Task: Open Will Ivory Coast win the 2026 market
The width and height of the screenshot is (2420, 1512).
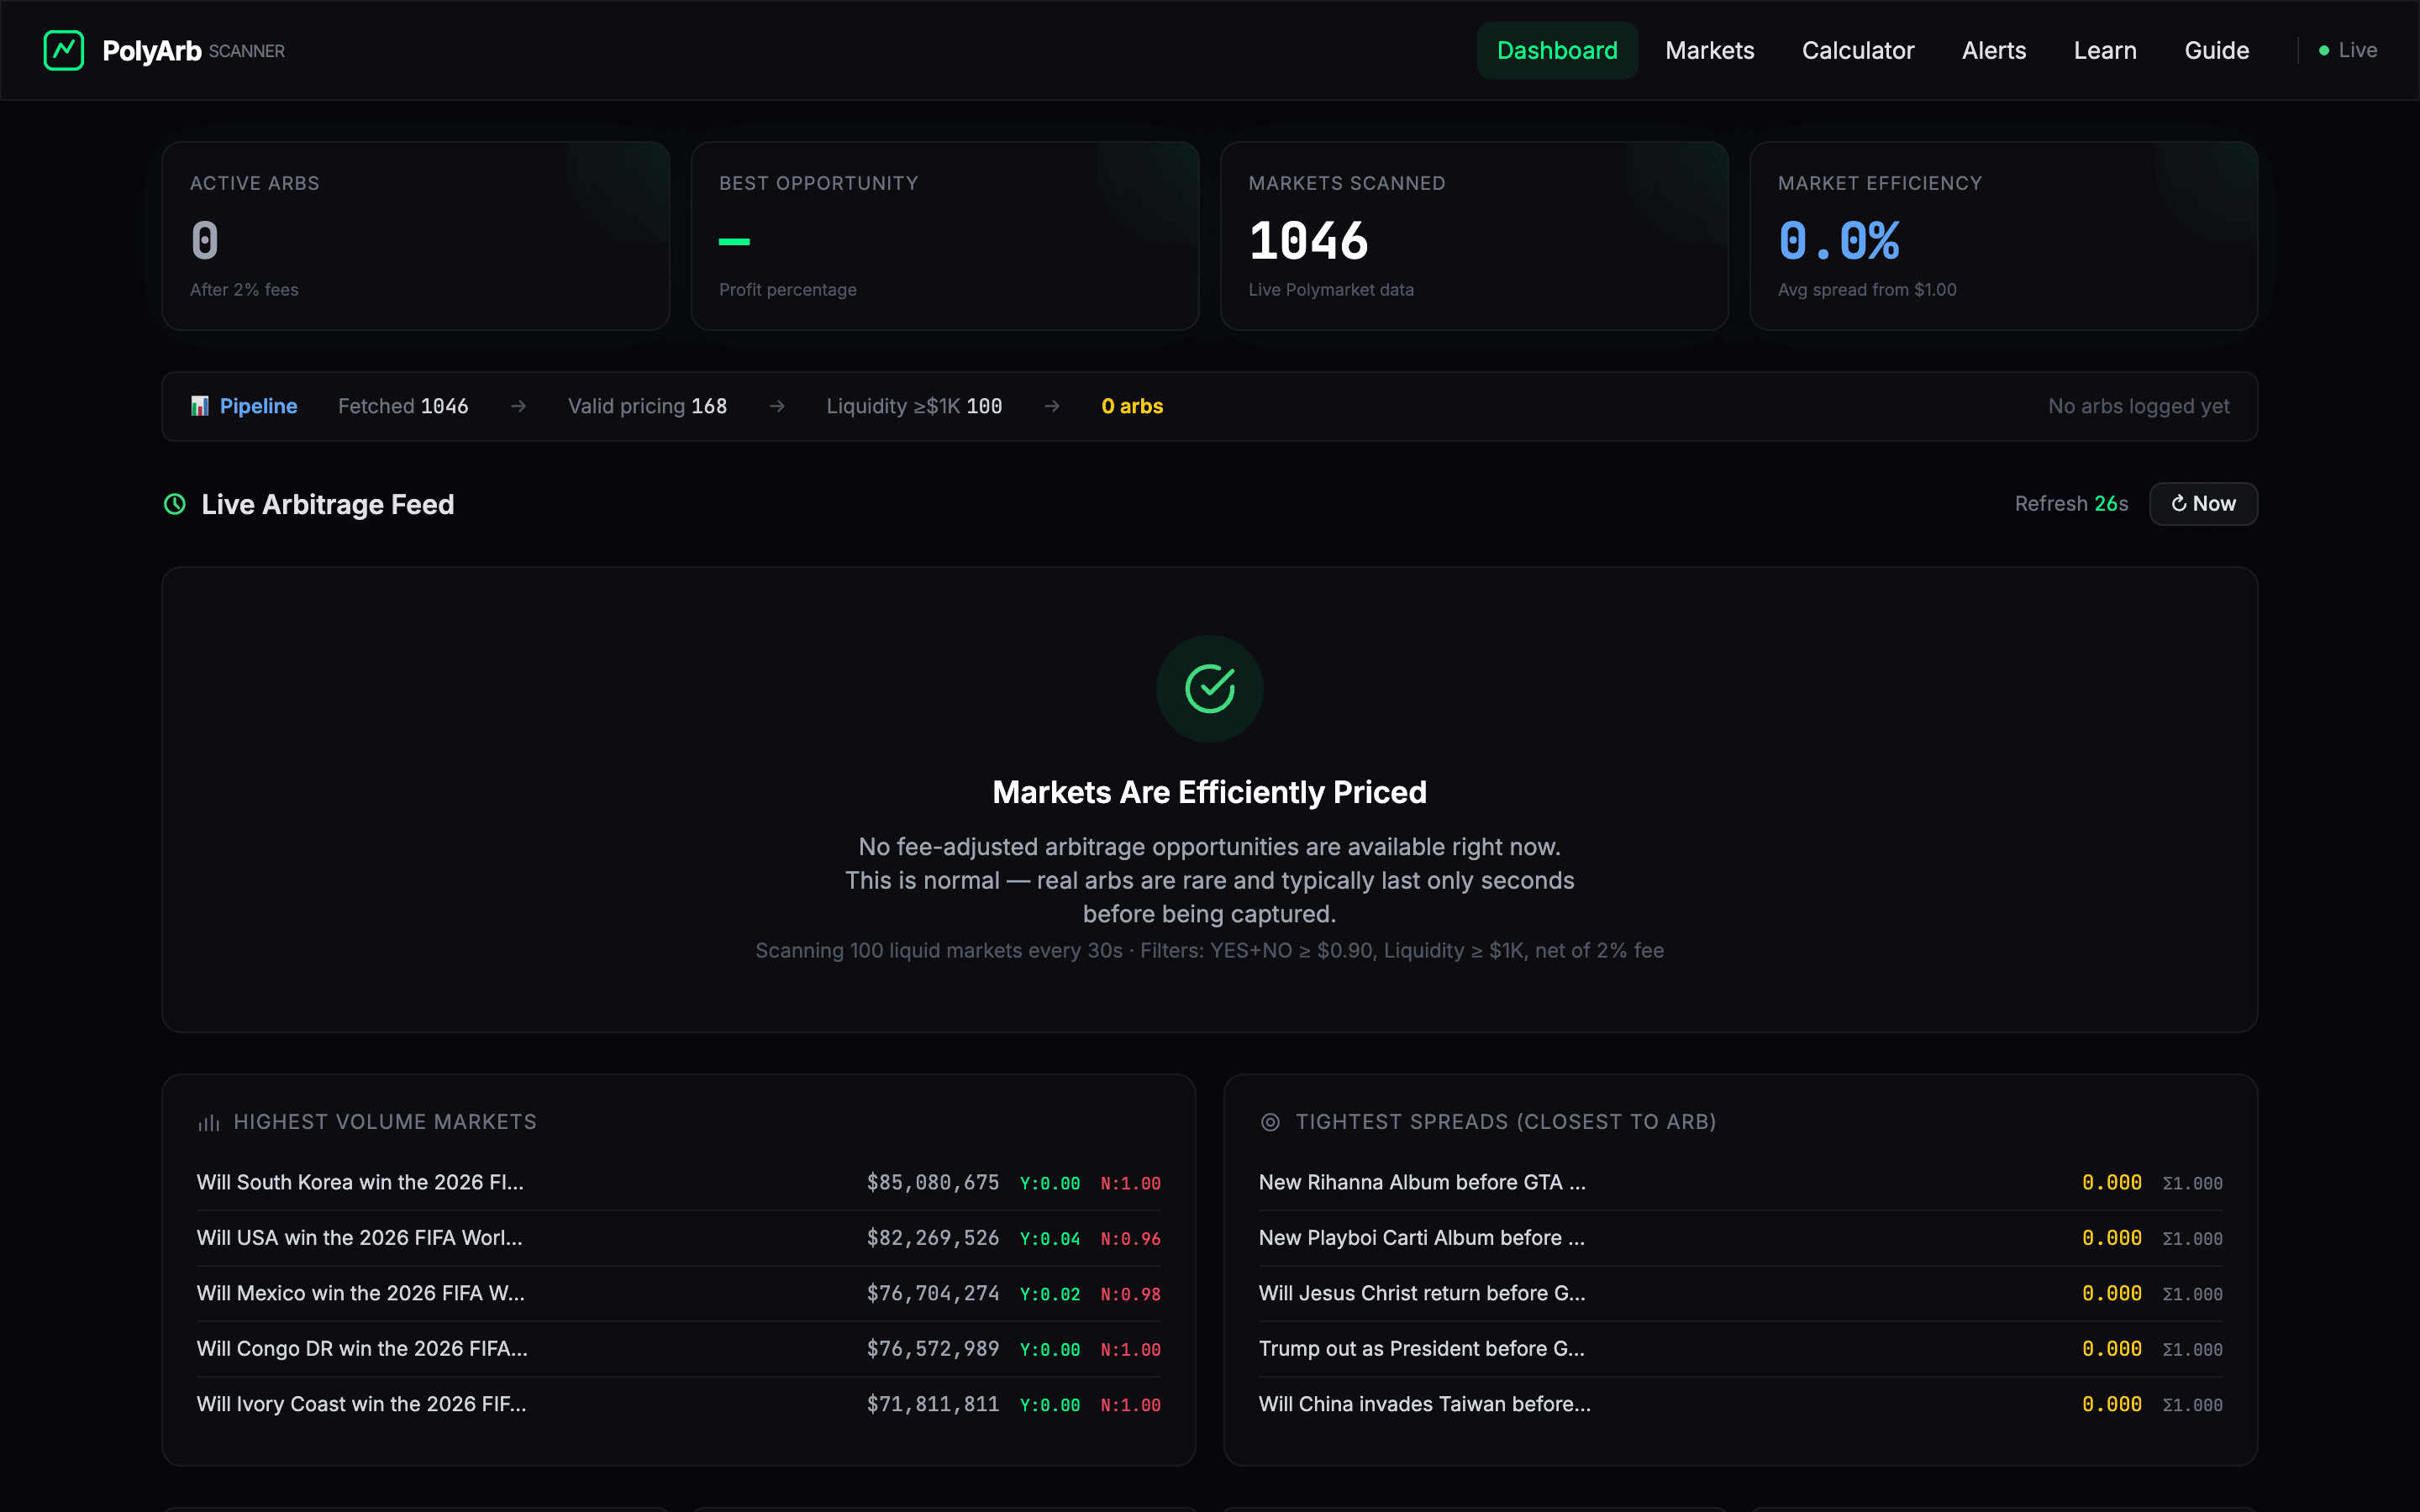Action: coord(361,1404)
